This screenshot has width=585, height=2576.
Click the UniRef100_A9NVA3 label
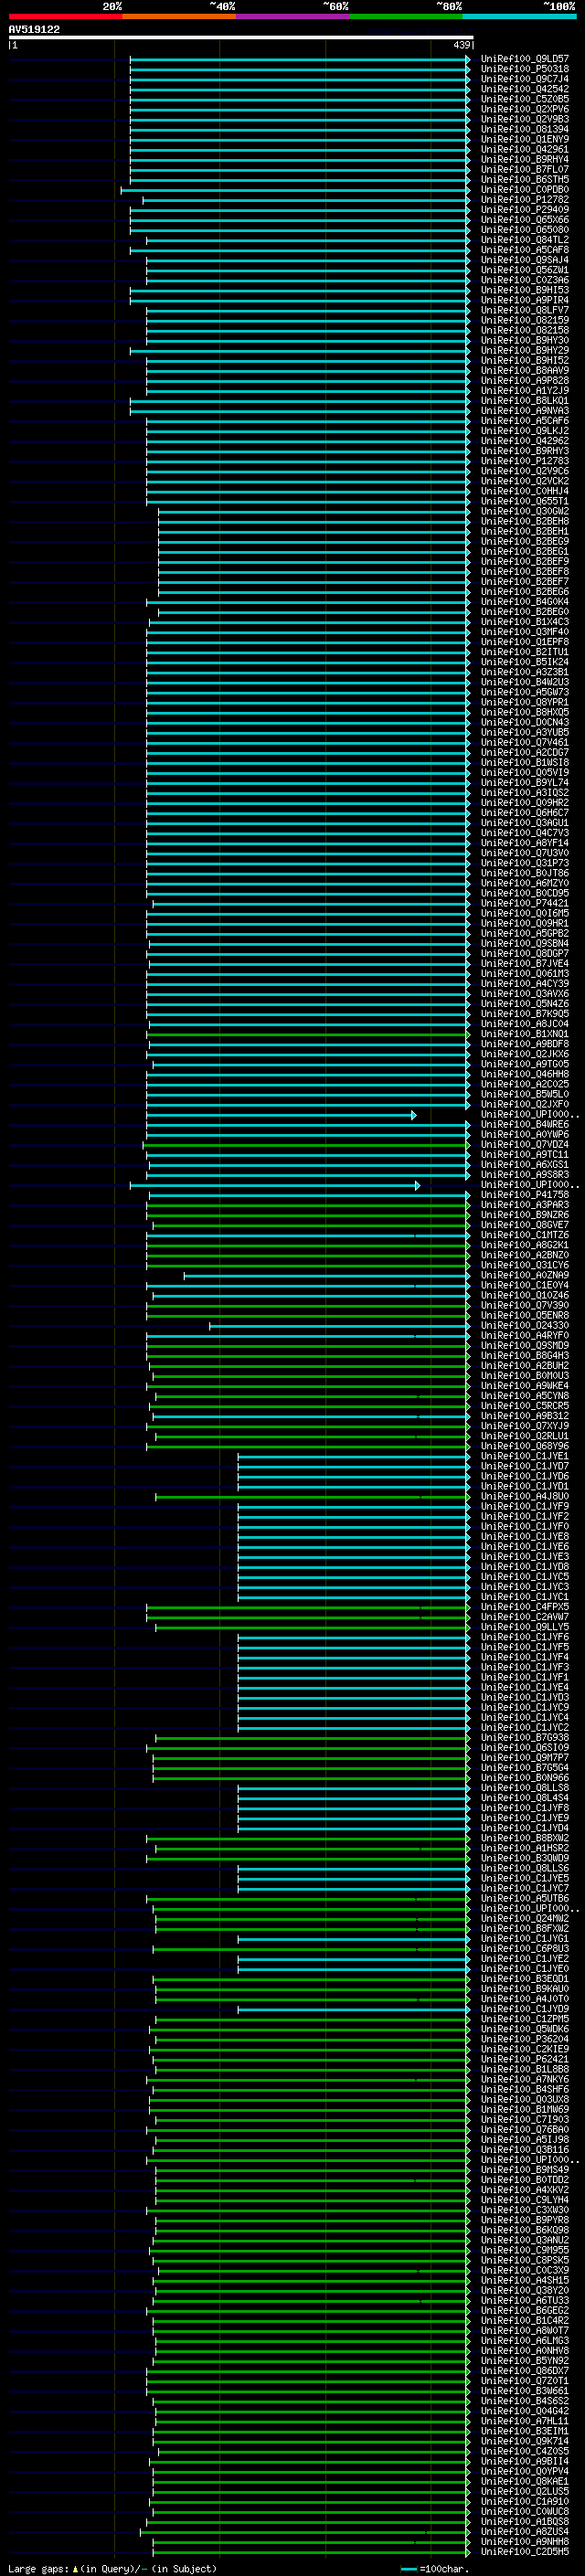pos(525,410)
